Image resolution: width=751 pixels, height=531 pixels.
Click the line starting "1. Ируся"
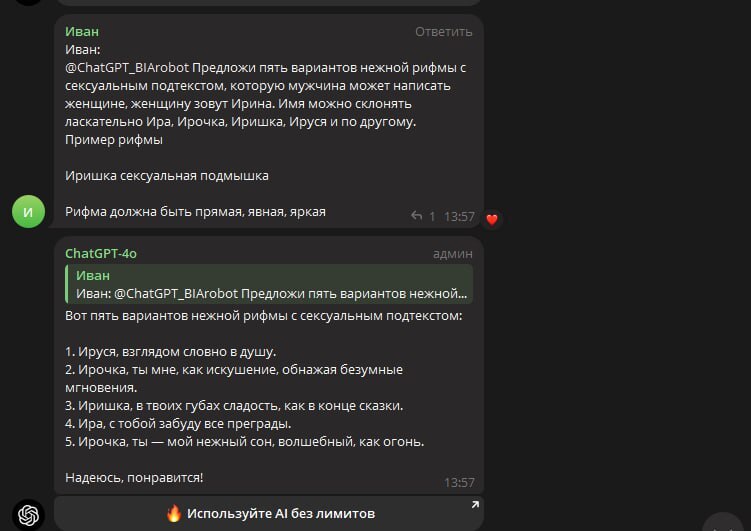(170, 352)
